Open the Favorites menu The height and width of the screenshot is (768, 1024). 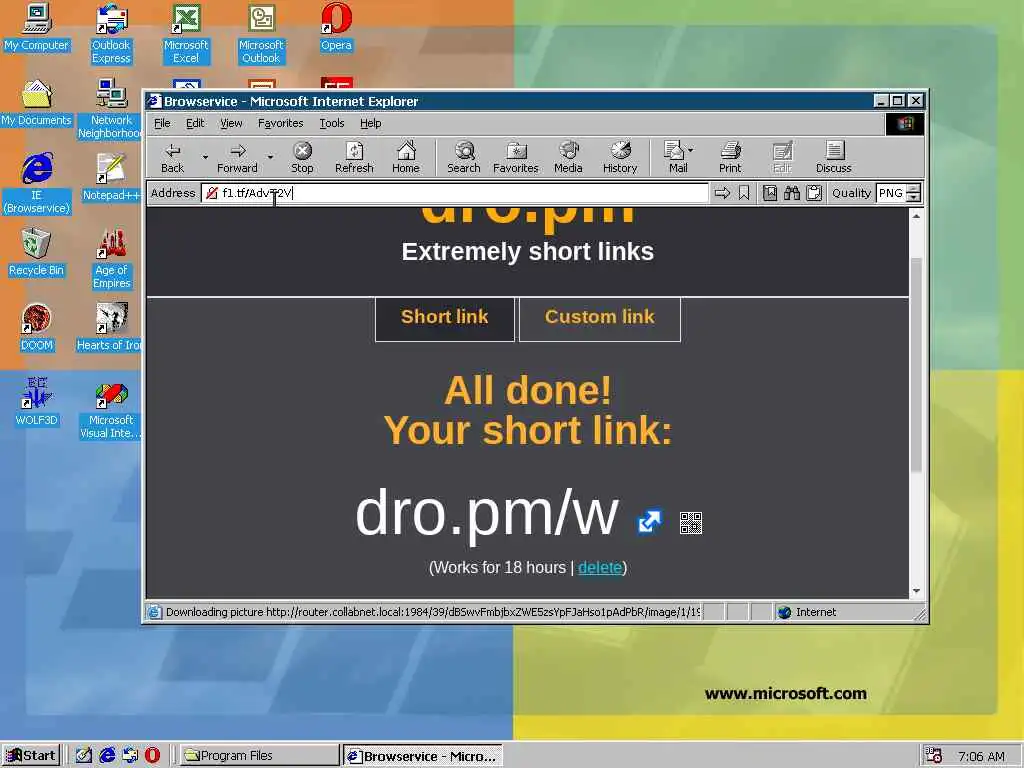point(280,123)
